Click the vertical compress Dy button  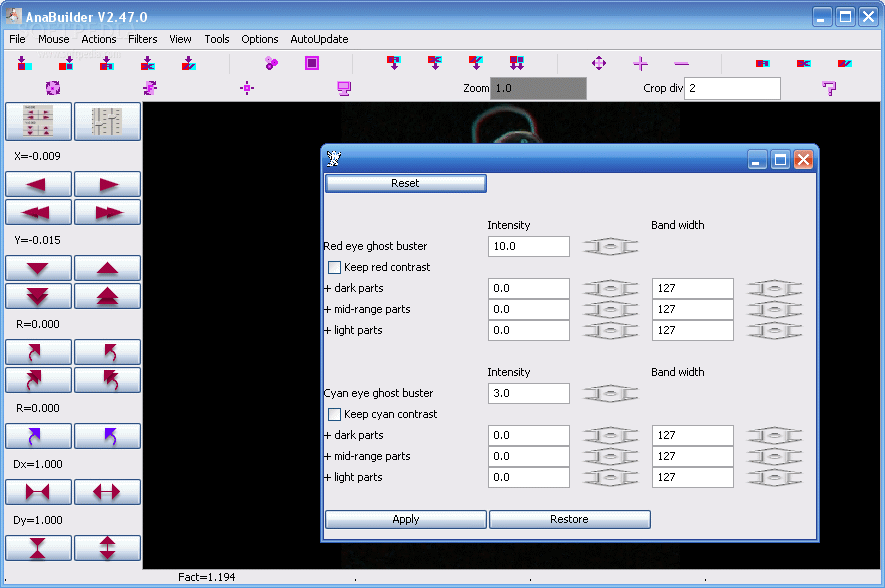38,548
